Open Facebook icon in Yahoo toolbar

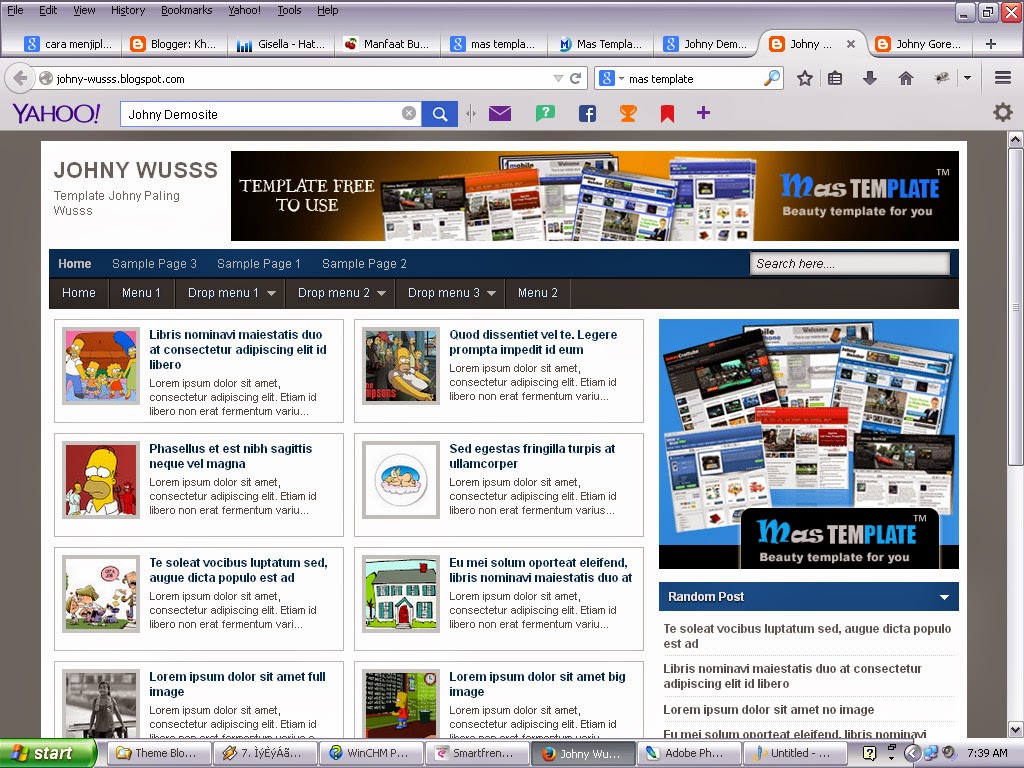(x=587, y=114)
